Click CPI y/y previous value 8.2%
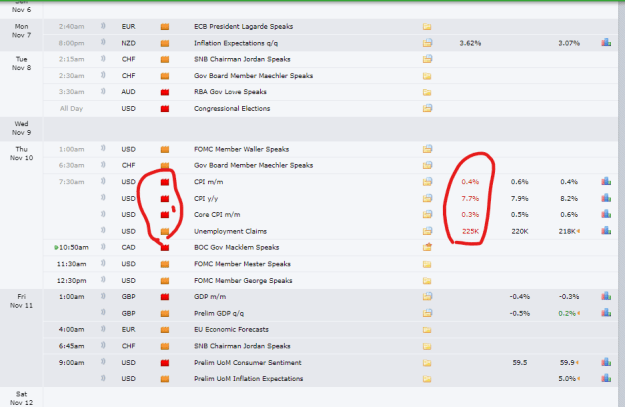Image resolution: width=625 pixels, height=407 pixels. coord(569,198)
